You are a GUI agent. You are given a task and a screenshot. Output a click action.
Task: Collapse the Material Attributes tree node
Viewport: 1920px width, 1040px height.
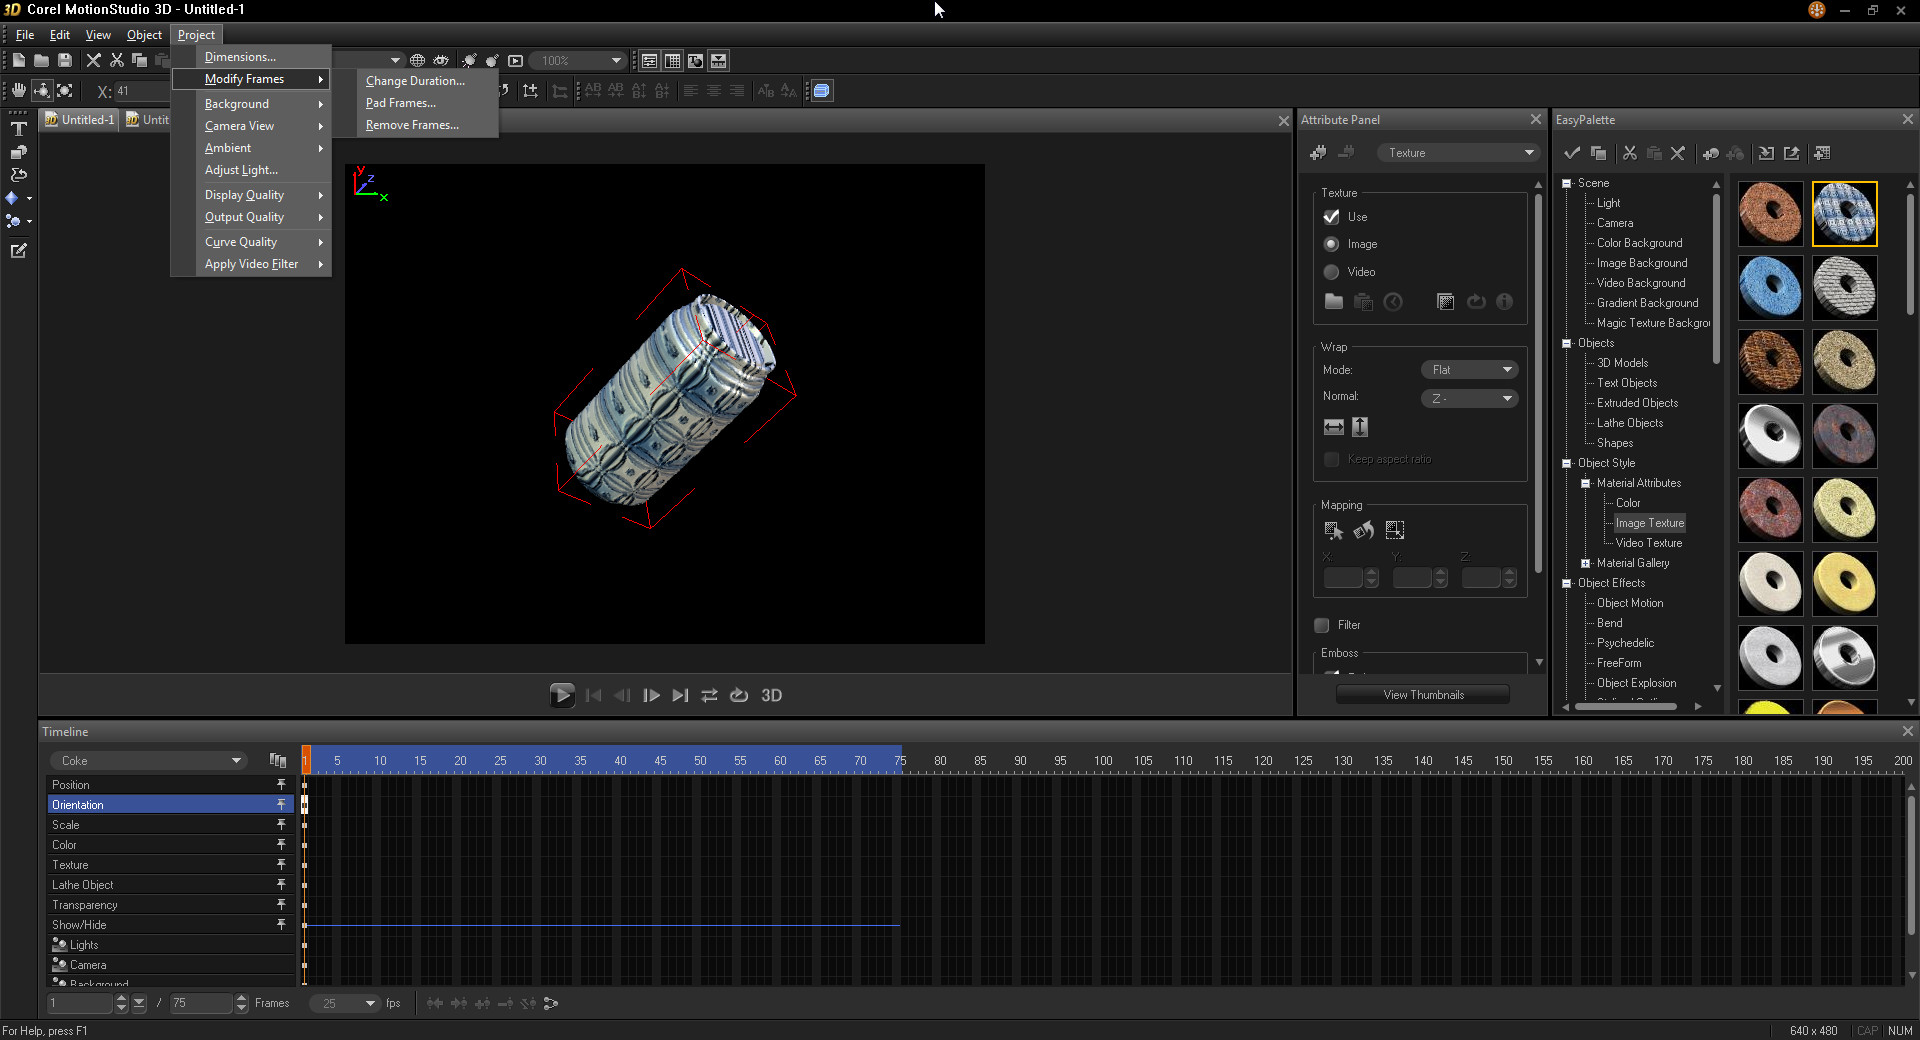1586,483
